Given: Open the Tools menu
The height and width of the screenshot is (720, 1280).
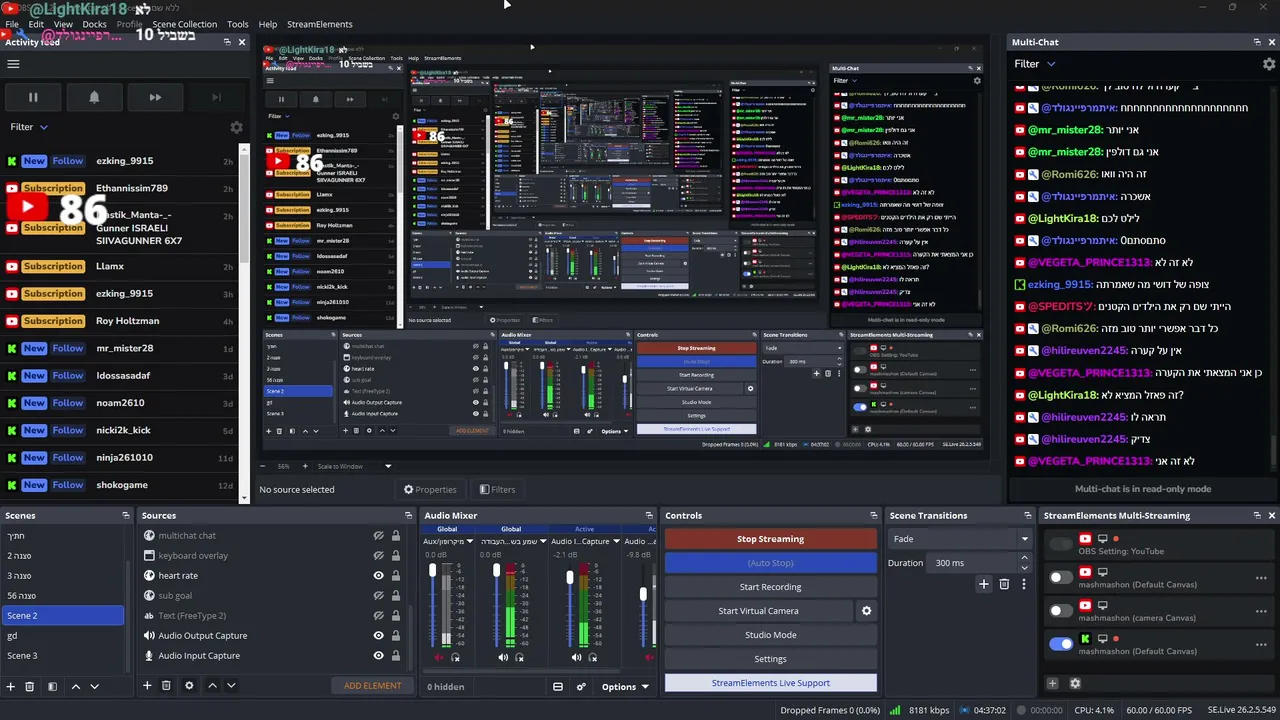Looking at the screenshot, I should 238,24.
